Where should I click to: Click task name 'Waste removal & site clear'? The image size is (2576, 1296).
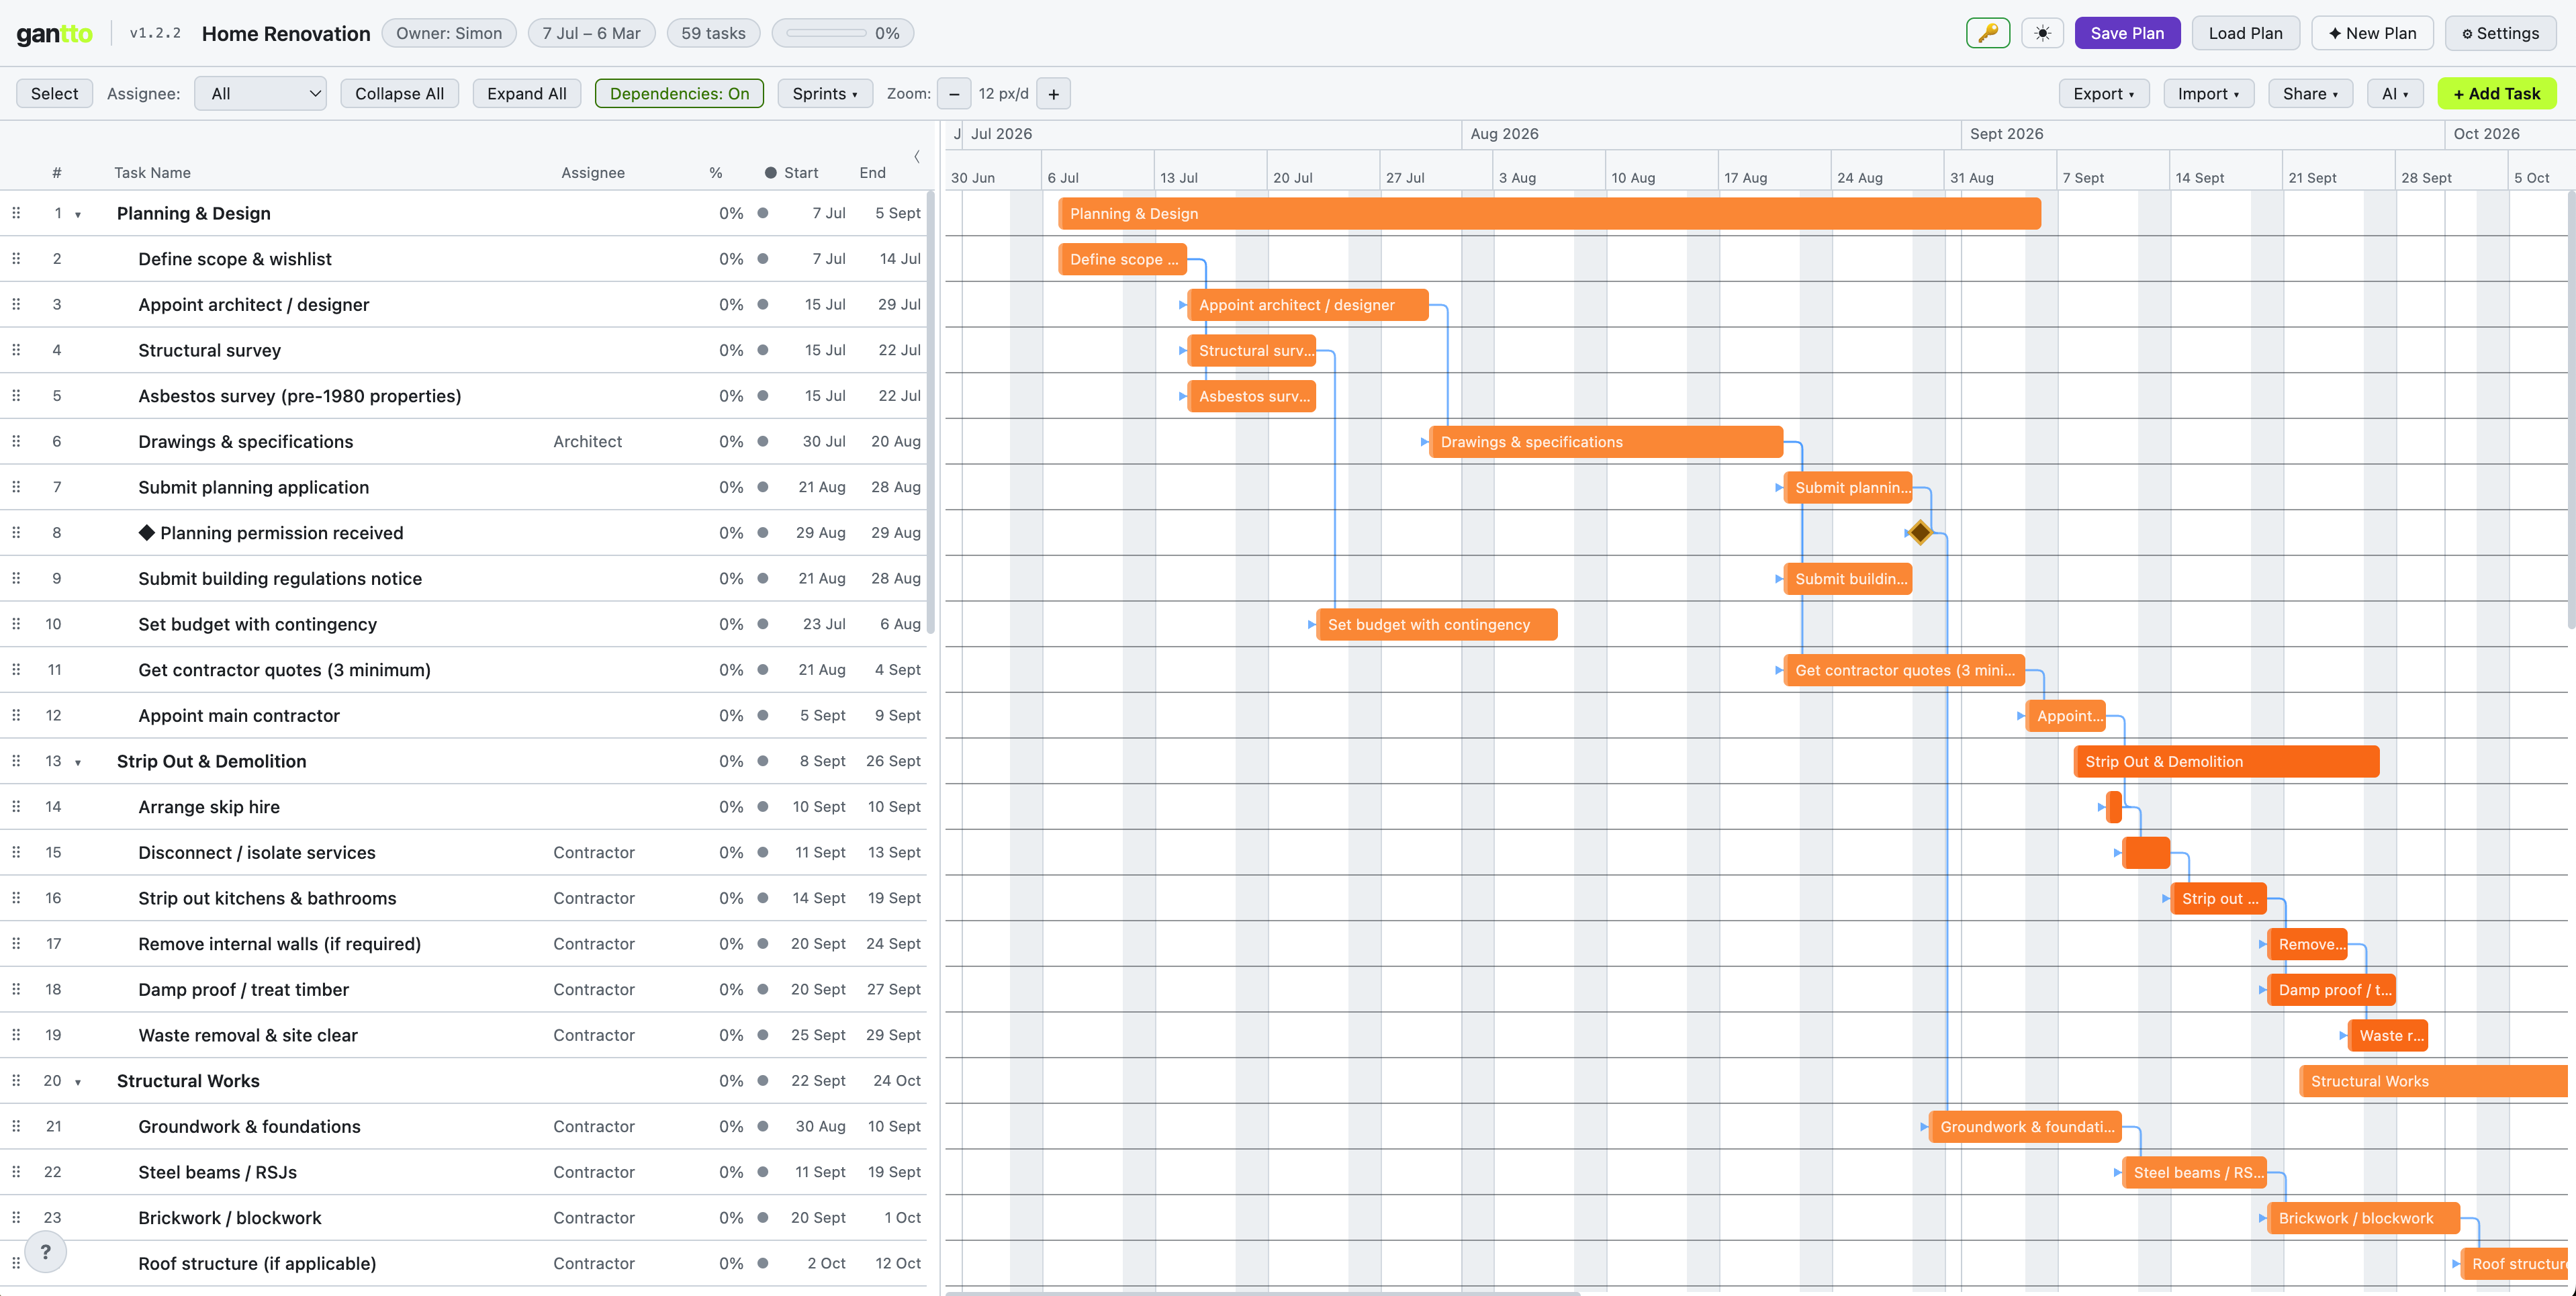[248, 1035]
